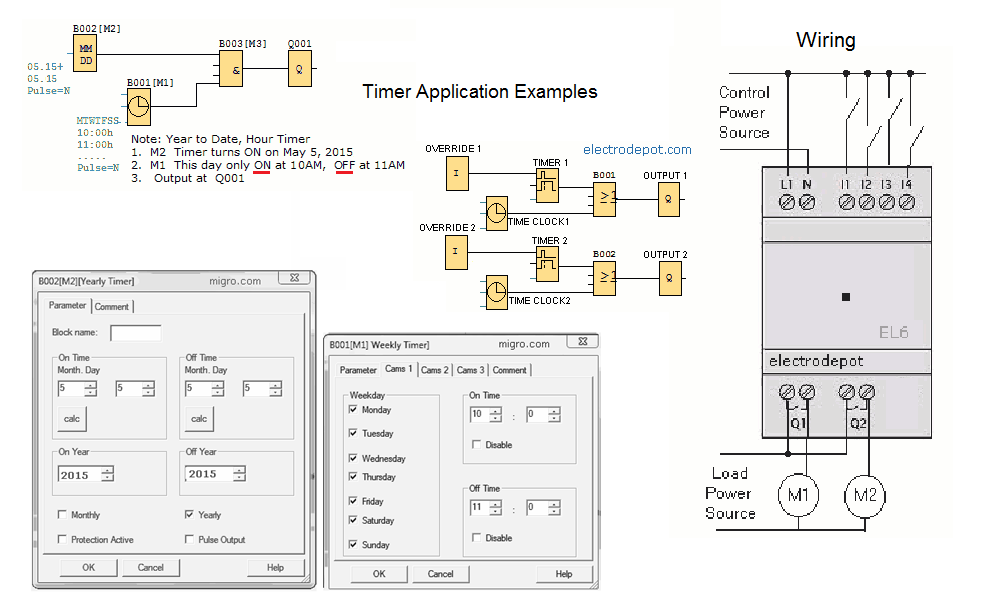Click the OVERRIDE 1 input block

[457, 173]
